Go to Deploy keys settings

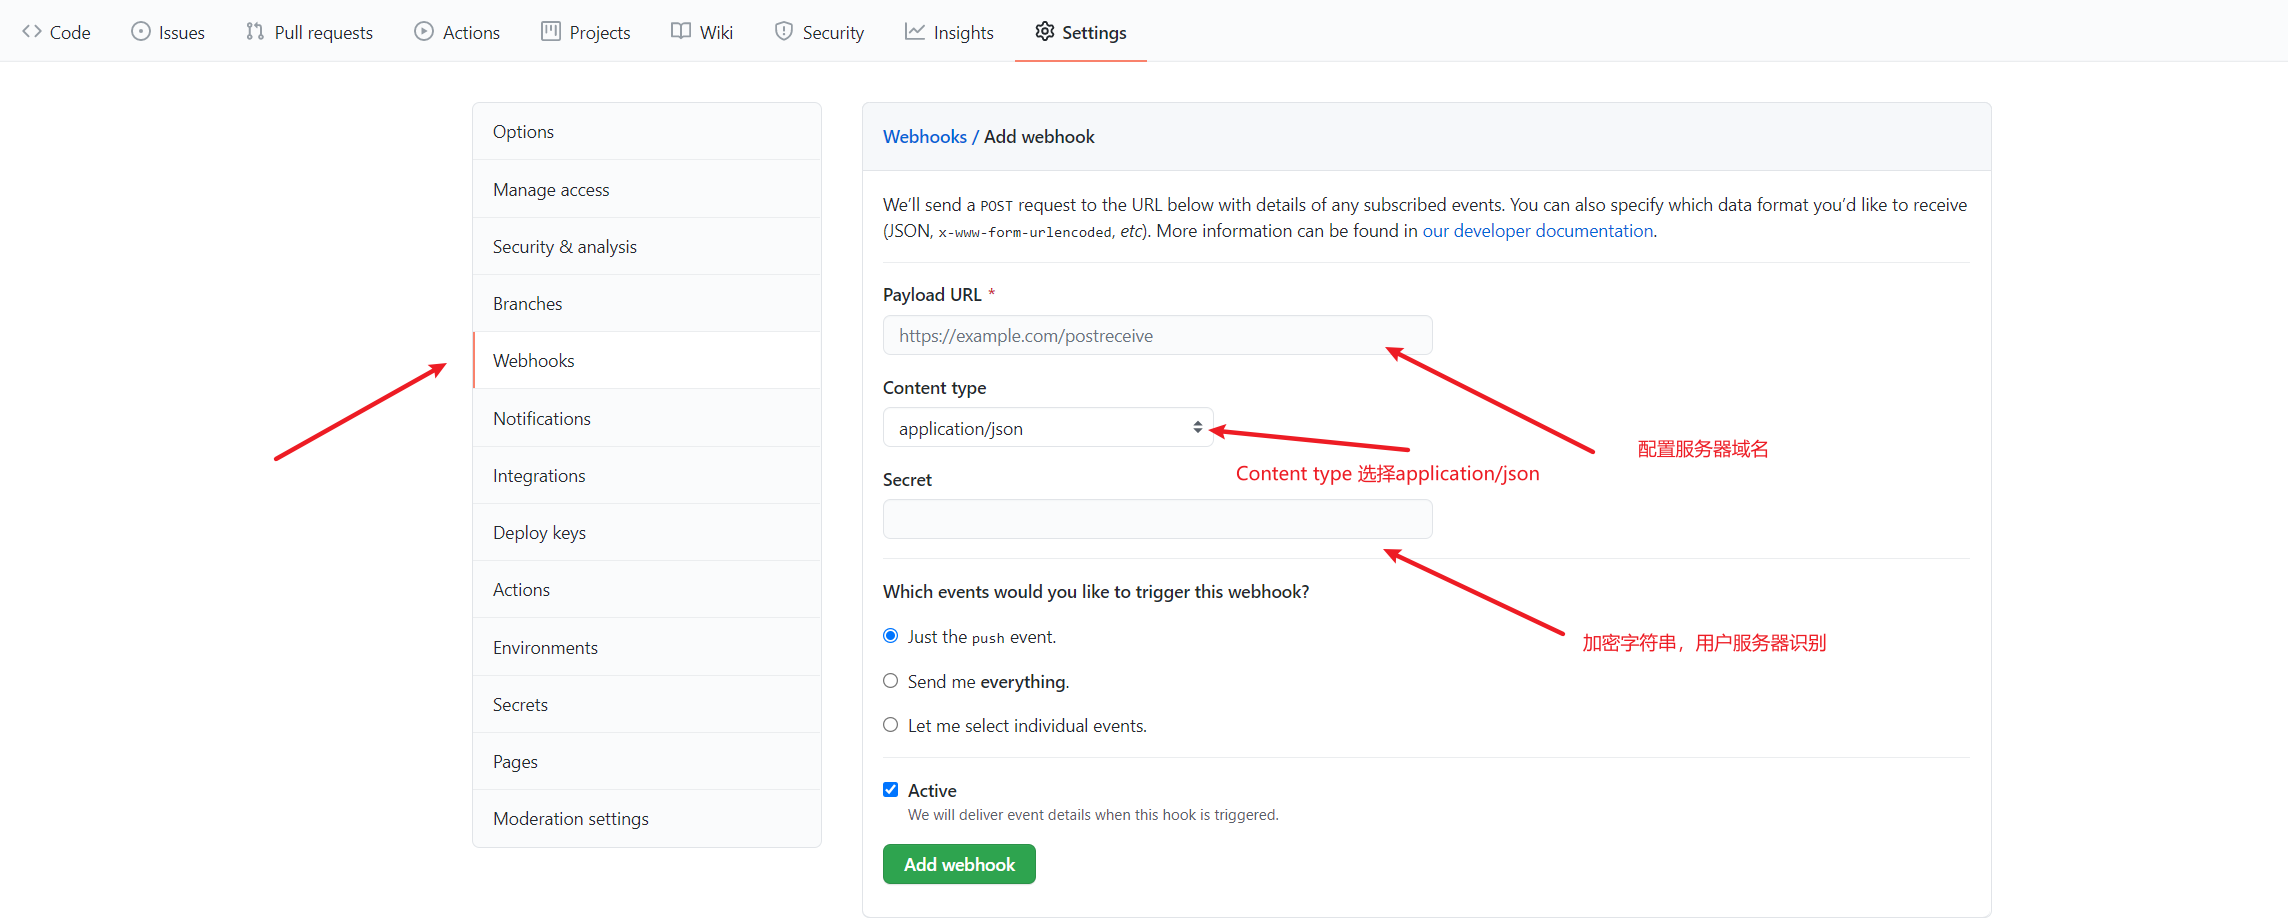(539, 533)
